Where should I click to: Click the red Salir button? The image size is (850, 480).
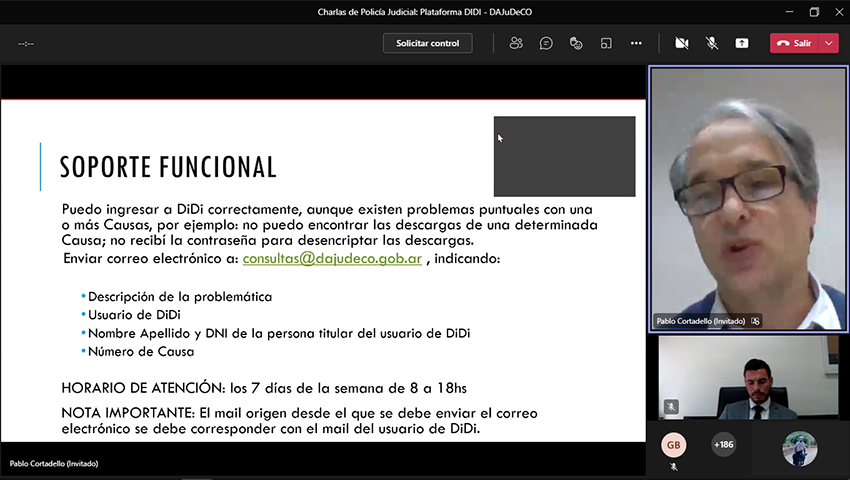tap(794, 43)
